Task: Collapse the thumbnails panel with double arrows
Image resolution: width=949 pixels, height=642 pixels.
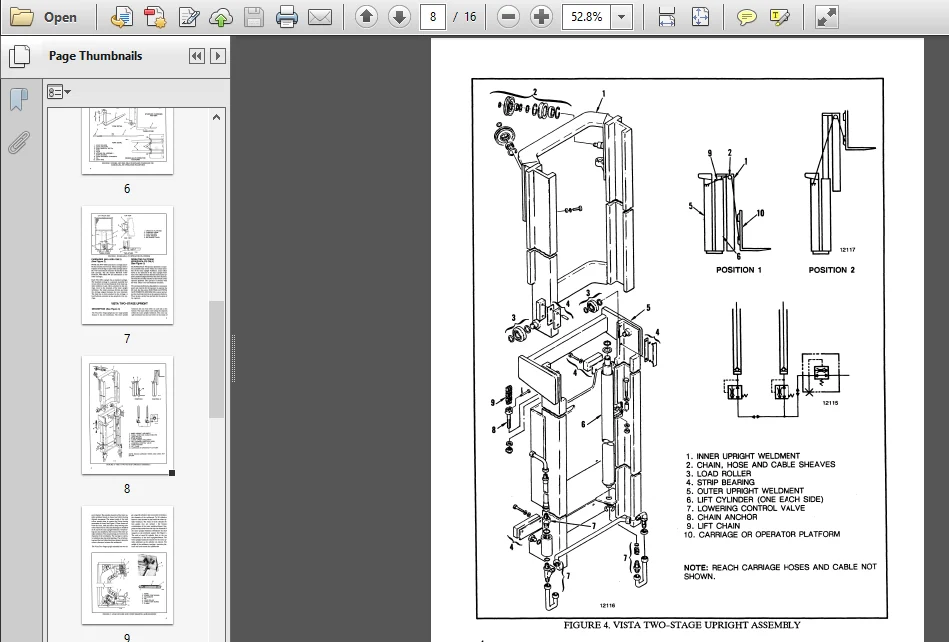Action: 197,56
